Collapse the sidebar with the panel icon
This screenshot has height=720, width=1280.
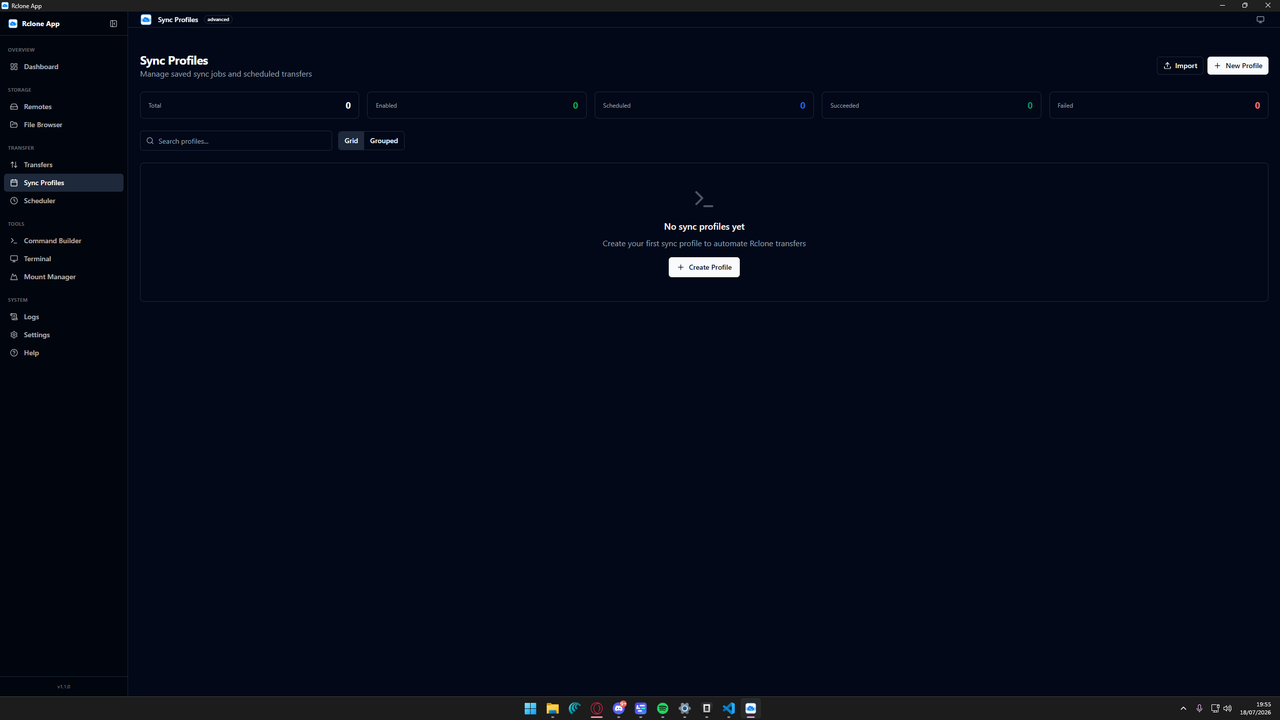[x=113, y=24]
